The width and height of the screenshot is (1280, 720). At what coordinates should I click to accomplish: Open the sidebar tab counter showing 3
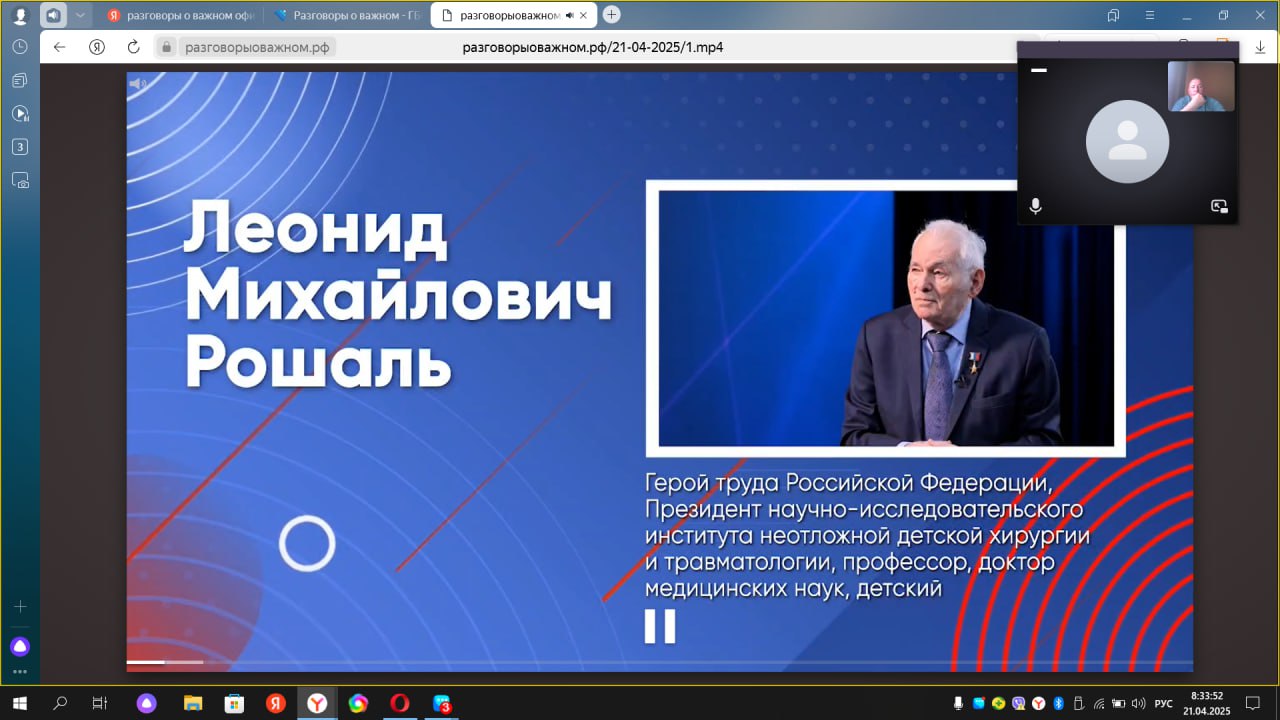coord(20,147)
